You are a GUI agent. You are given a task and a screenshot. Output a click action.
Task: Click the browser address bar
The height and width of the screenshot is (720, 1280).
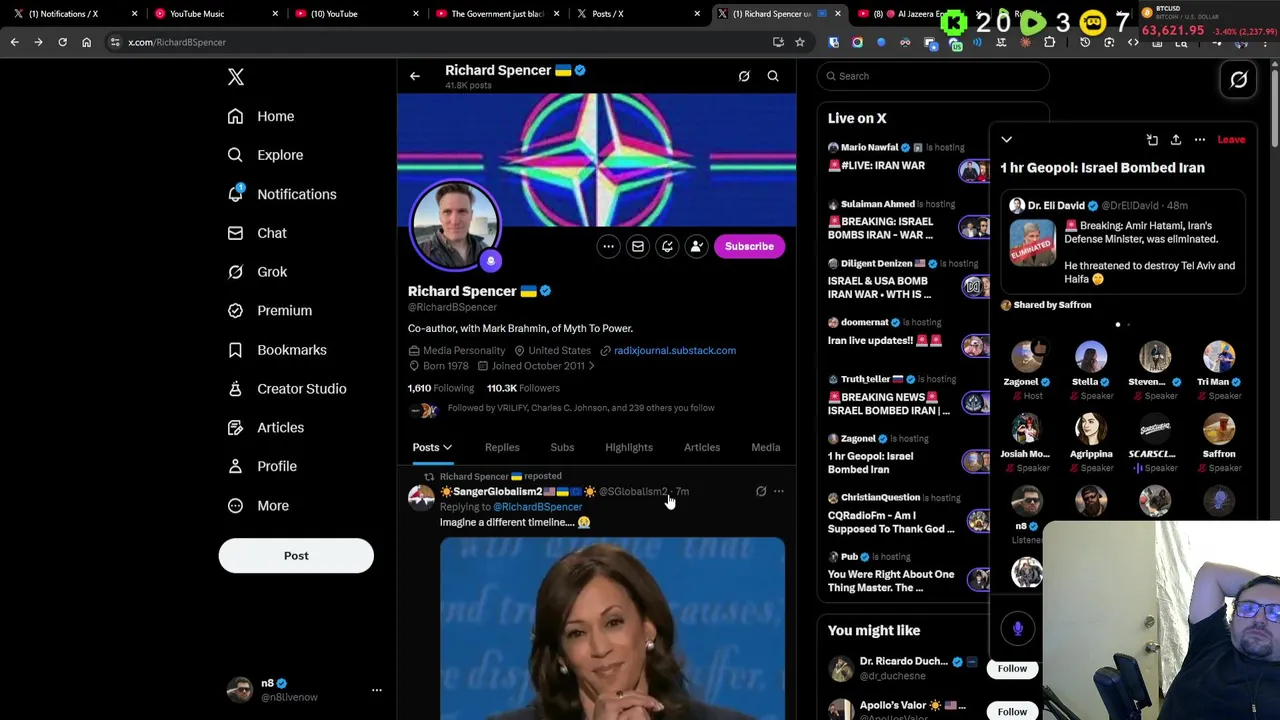point(440,42)
